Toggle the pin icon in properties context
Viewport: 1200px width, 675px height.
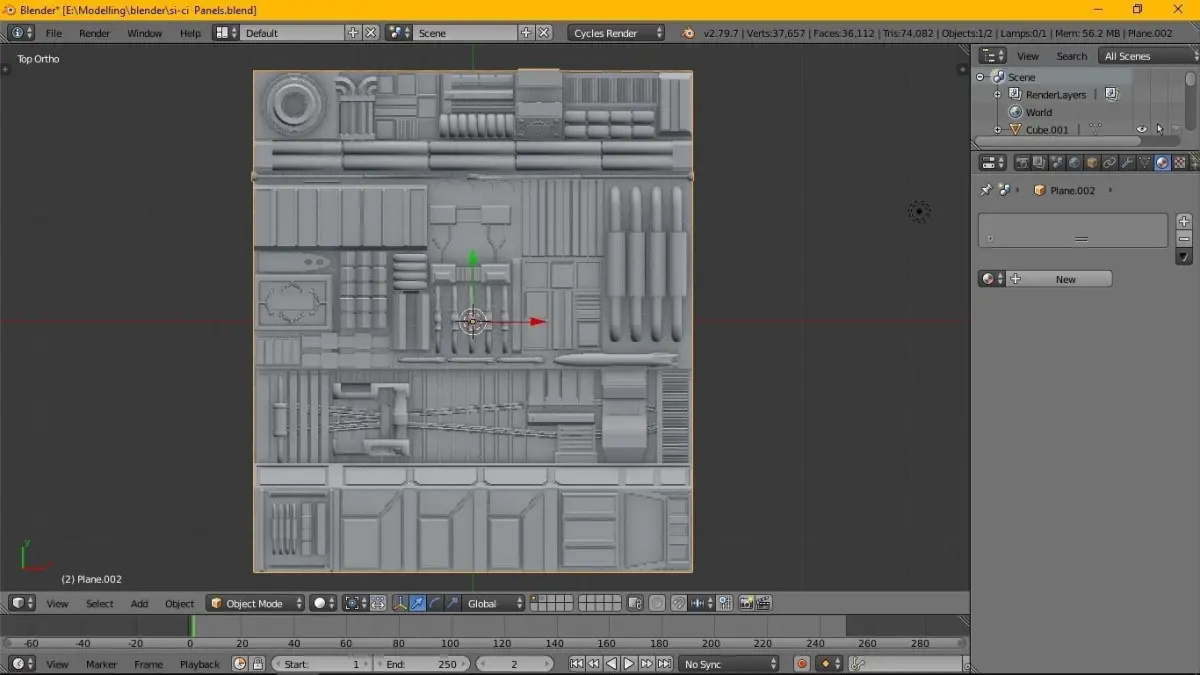pyautogui.click(x=986, y=190)
